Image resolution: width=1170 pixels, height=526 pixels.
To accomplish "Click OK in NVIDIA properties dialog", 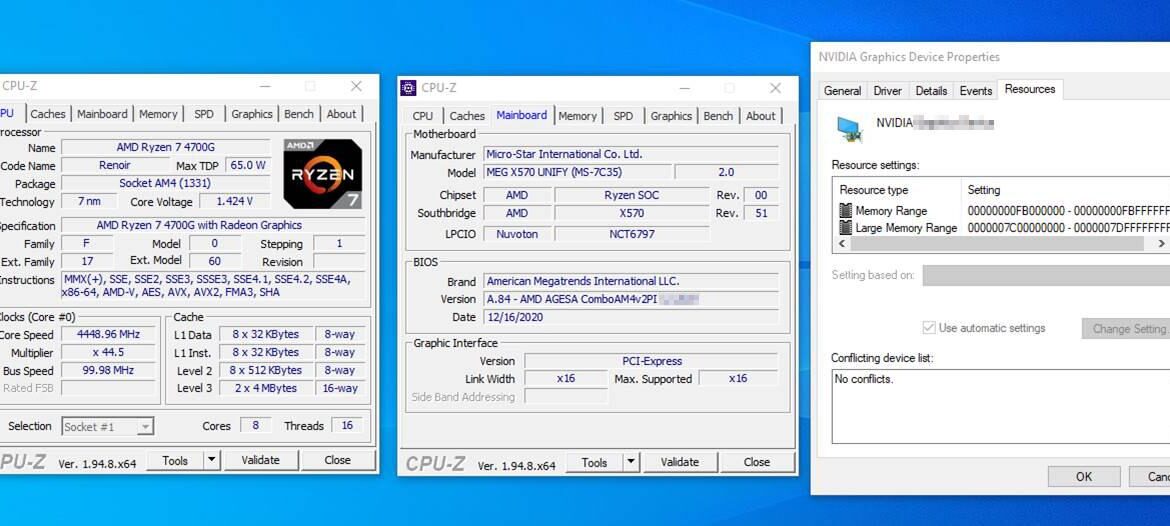I will click(x=1084, y=476).
